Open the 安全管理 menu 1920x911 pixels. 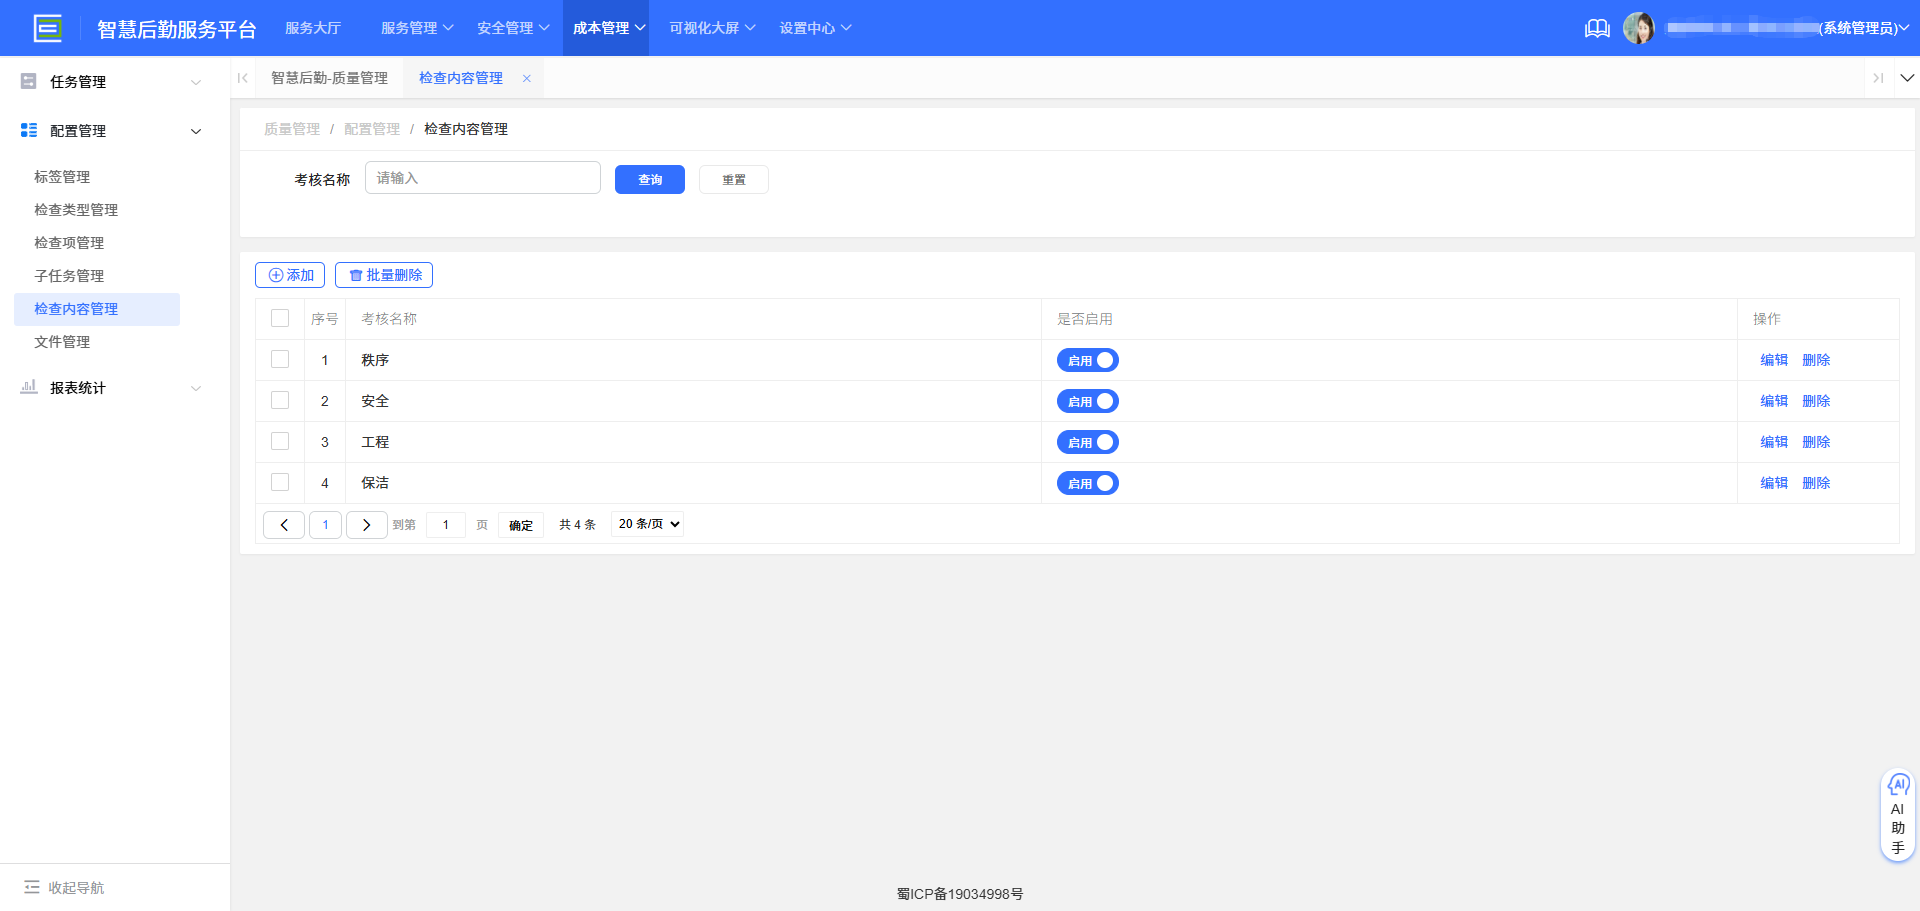(x=506, y=28)
